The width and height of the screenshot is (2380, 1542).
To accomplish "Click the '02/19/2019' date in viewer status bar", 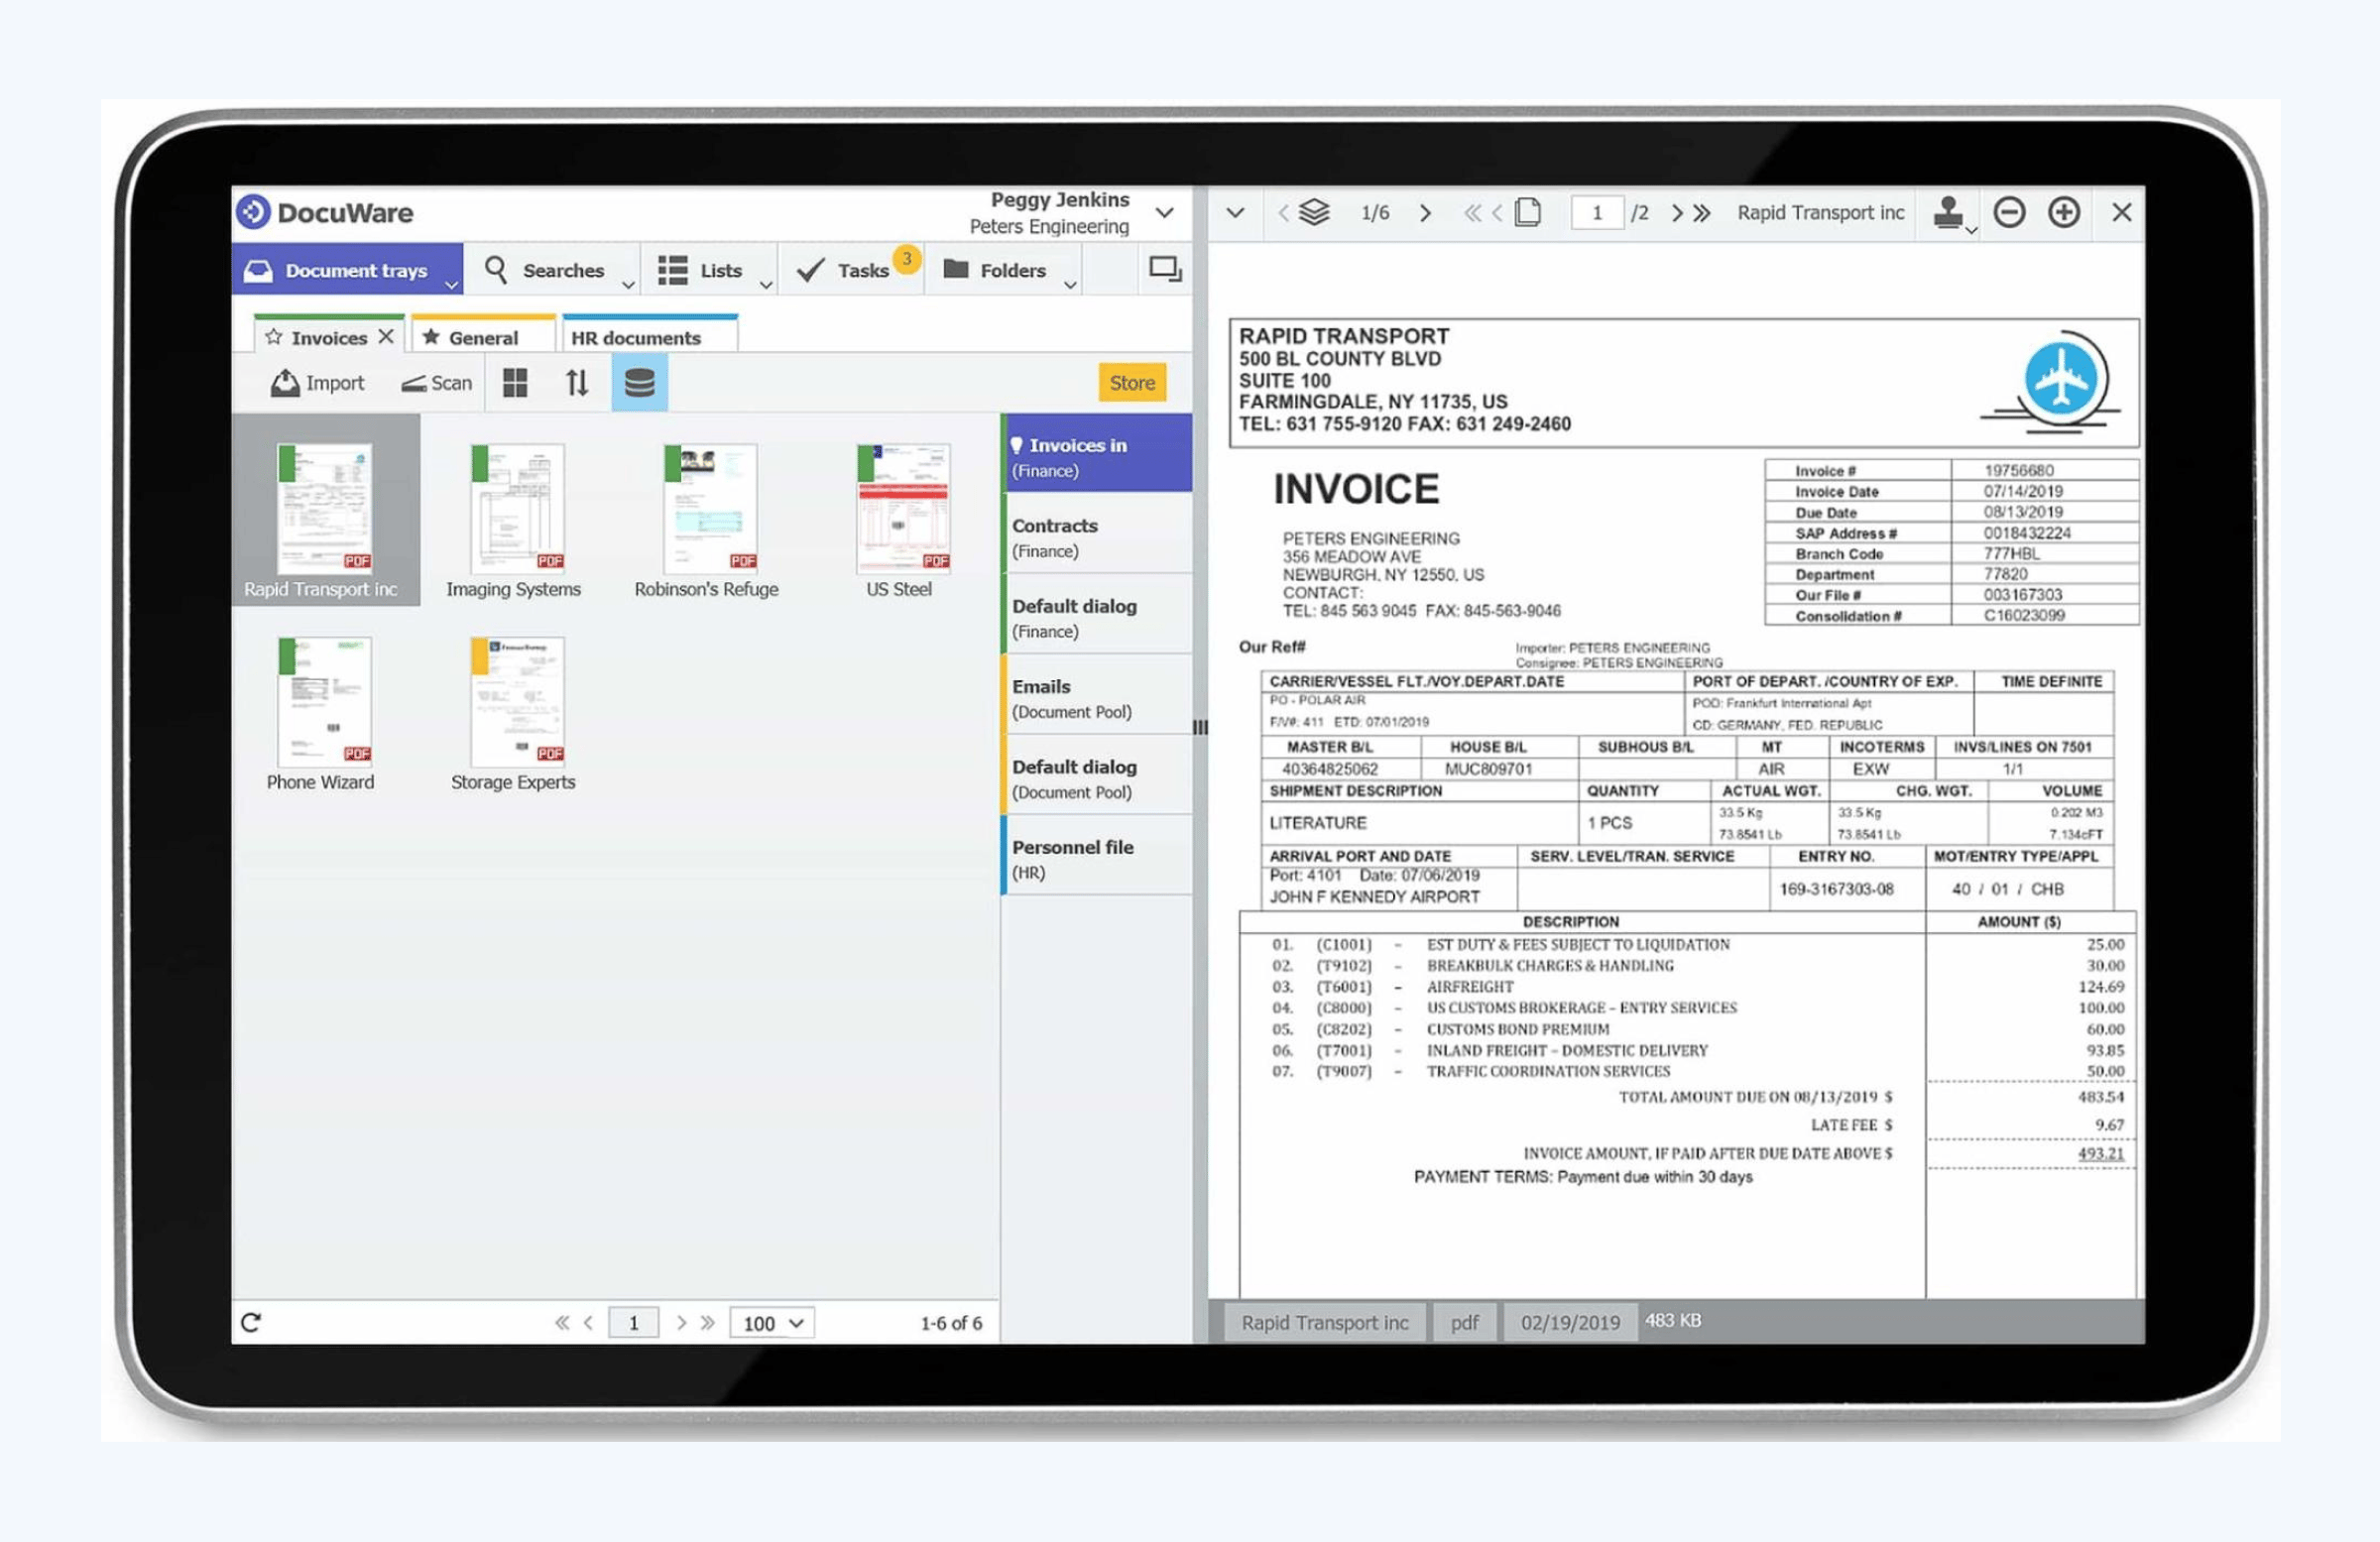I will [x=1570, y=1322].
